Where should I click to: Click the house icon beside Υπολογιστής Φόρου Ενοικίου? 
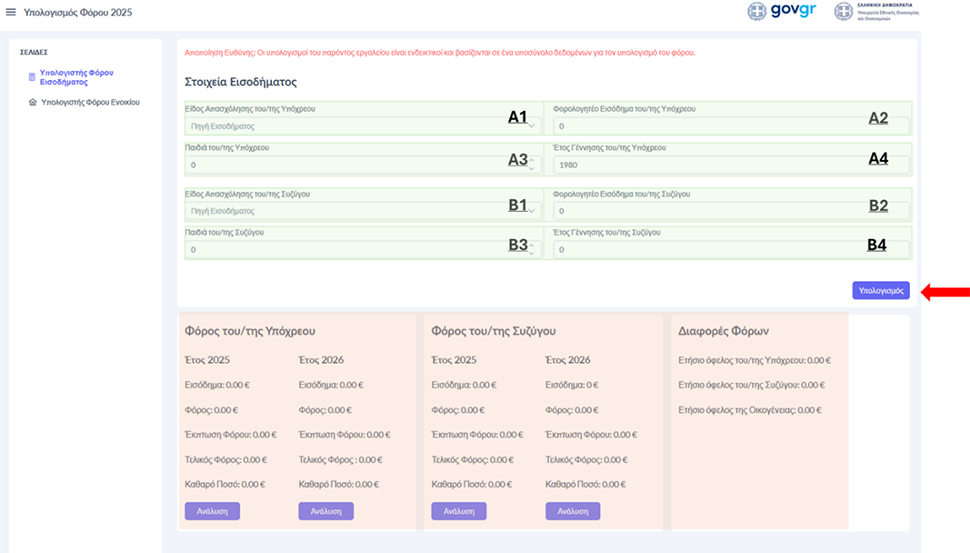[32, 102]
